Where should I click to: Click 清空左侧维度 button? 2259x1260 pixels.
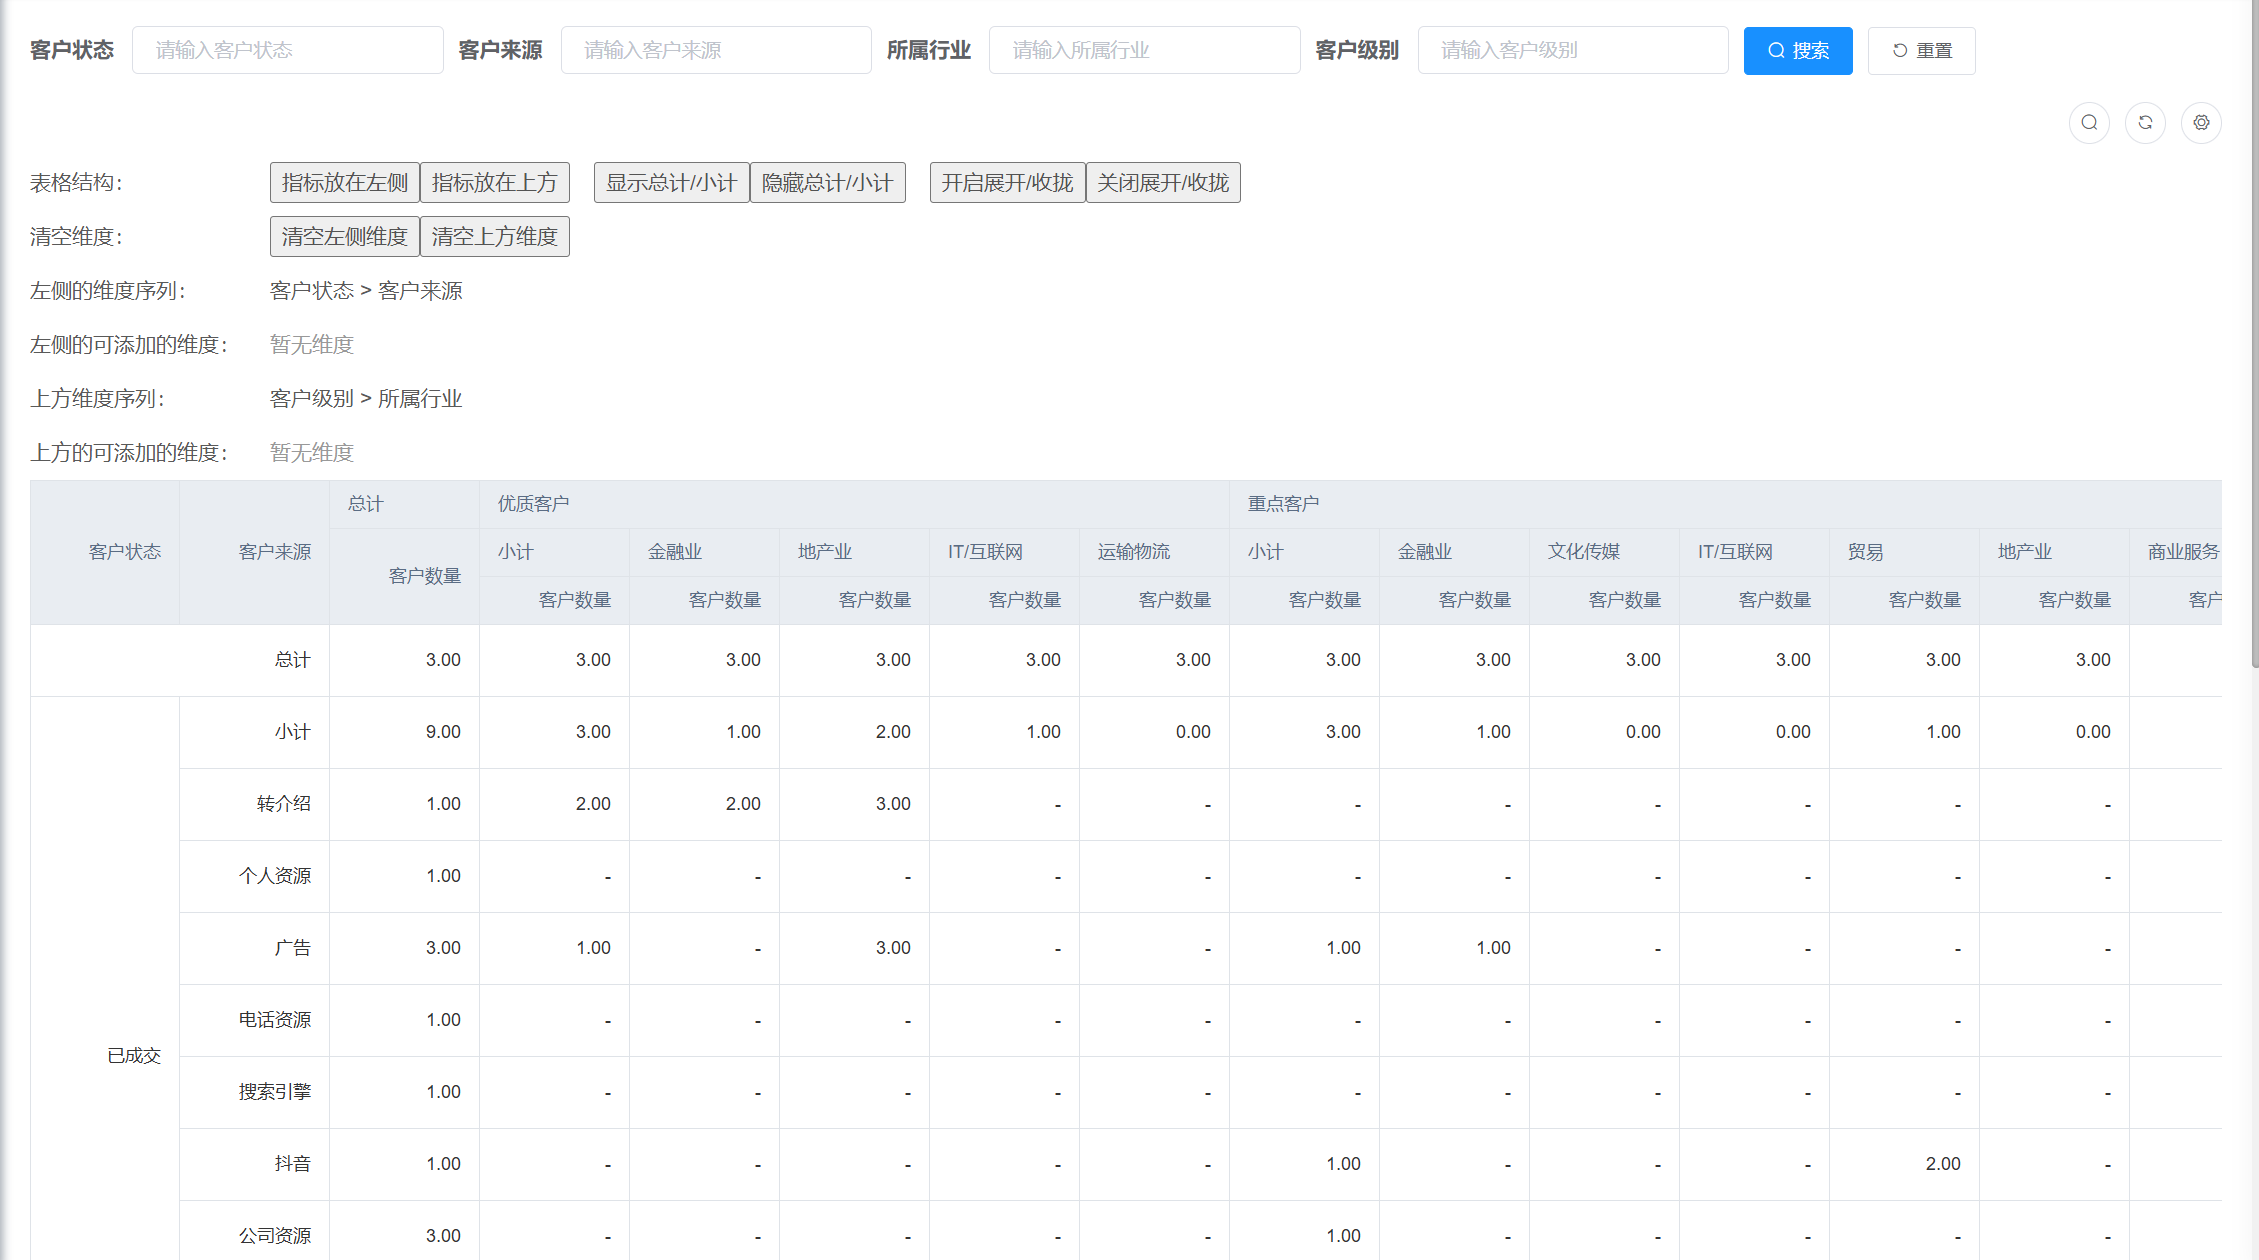(x=344, y=237)
